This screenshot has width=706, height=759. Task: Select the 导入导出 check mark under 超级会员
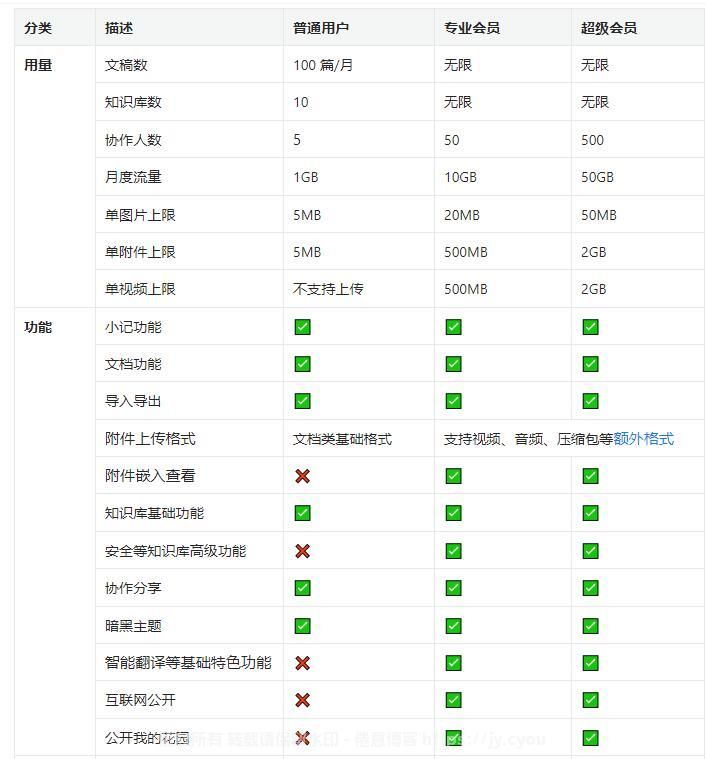[590, 401]
